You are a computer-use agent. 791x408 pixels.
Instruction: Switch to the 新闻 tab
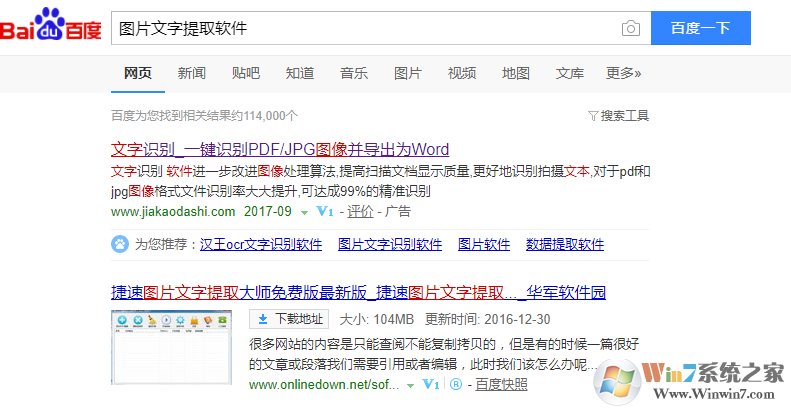[x=192, y=73]
